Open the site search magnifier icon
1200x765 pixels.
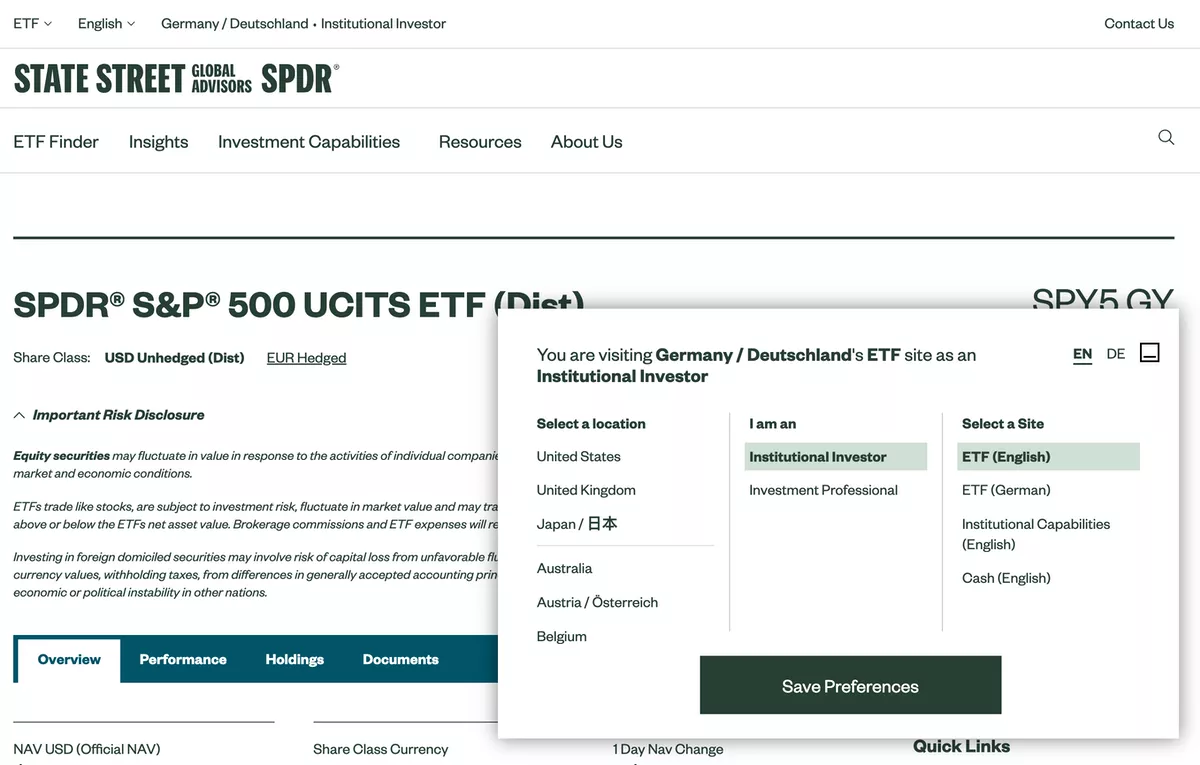coord(1166,138)
